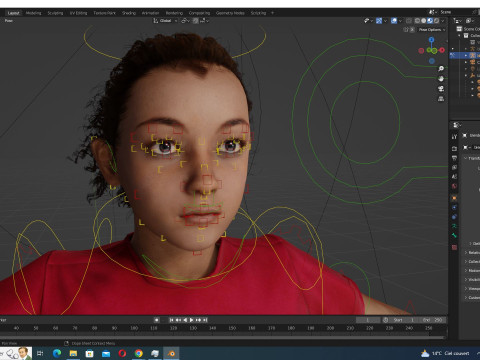
Task: Open the gizmo options dropdown arrow
Action: [x=385, y=21]
